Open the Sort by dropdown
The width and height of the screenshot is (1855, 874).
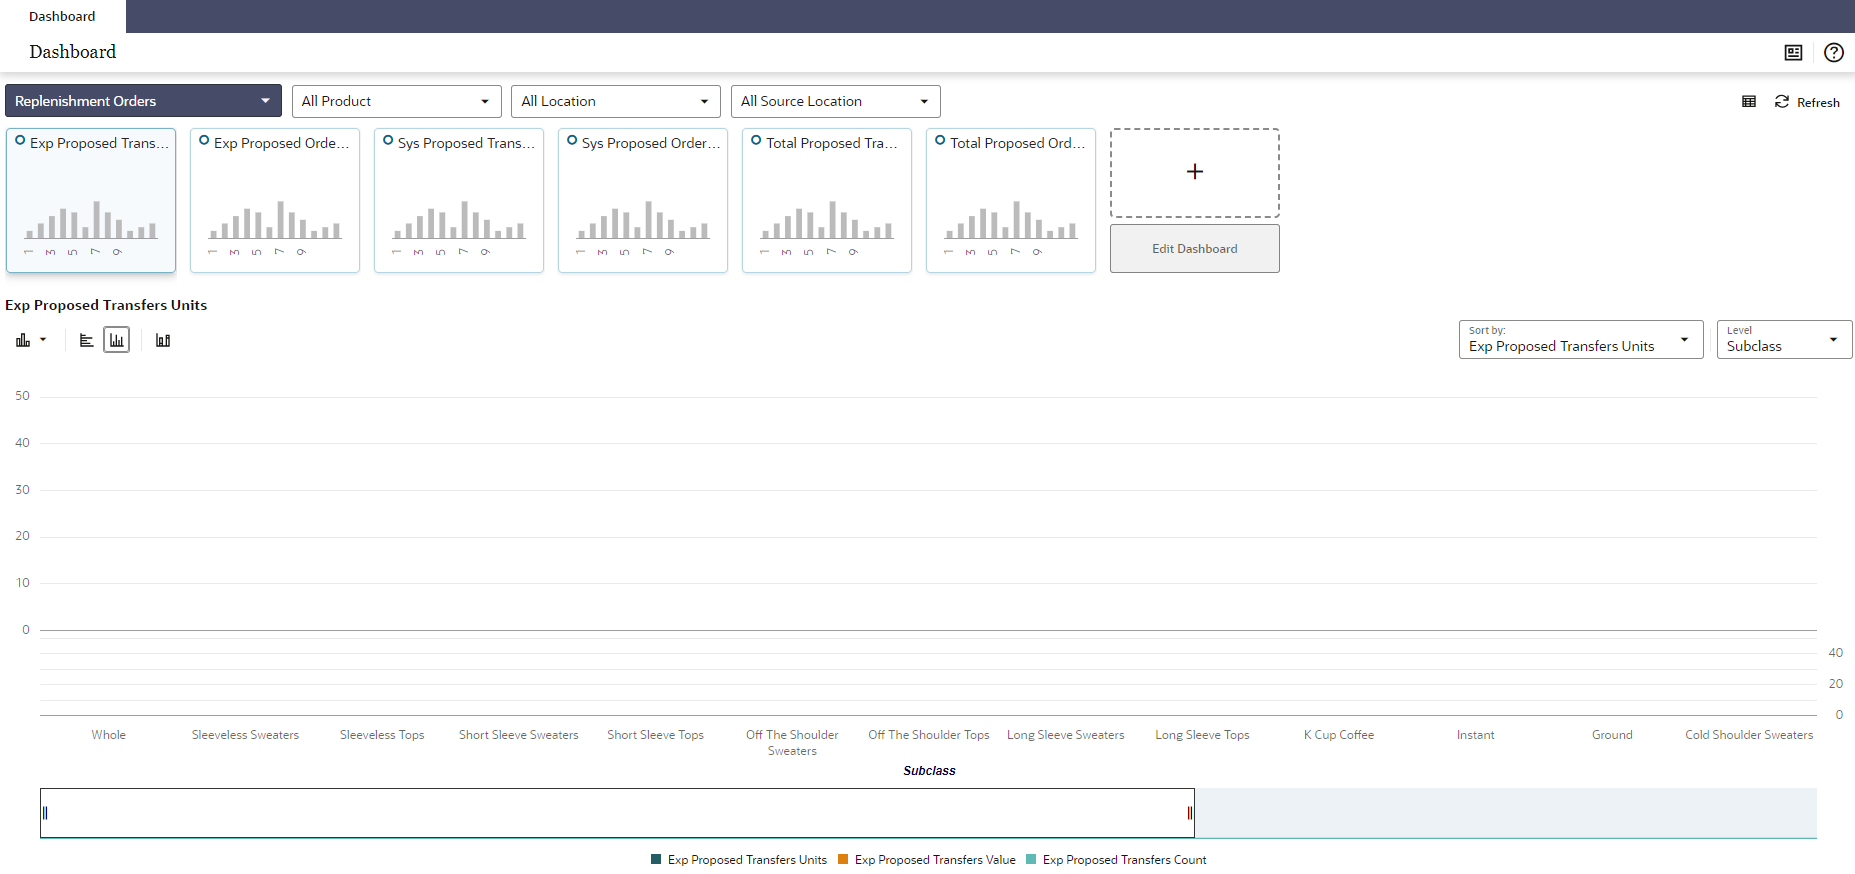coord(1581,340)
